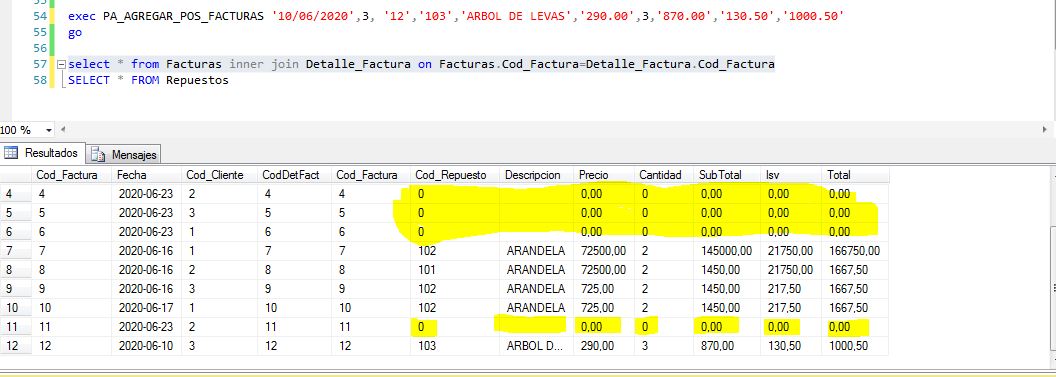1056x377 pixels.
Task: Click the exec PA_AGREGAR_POS_FACTURAS code line
Action: 456,16
